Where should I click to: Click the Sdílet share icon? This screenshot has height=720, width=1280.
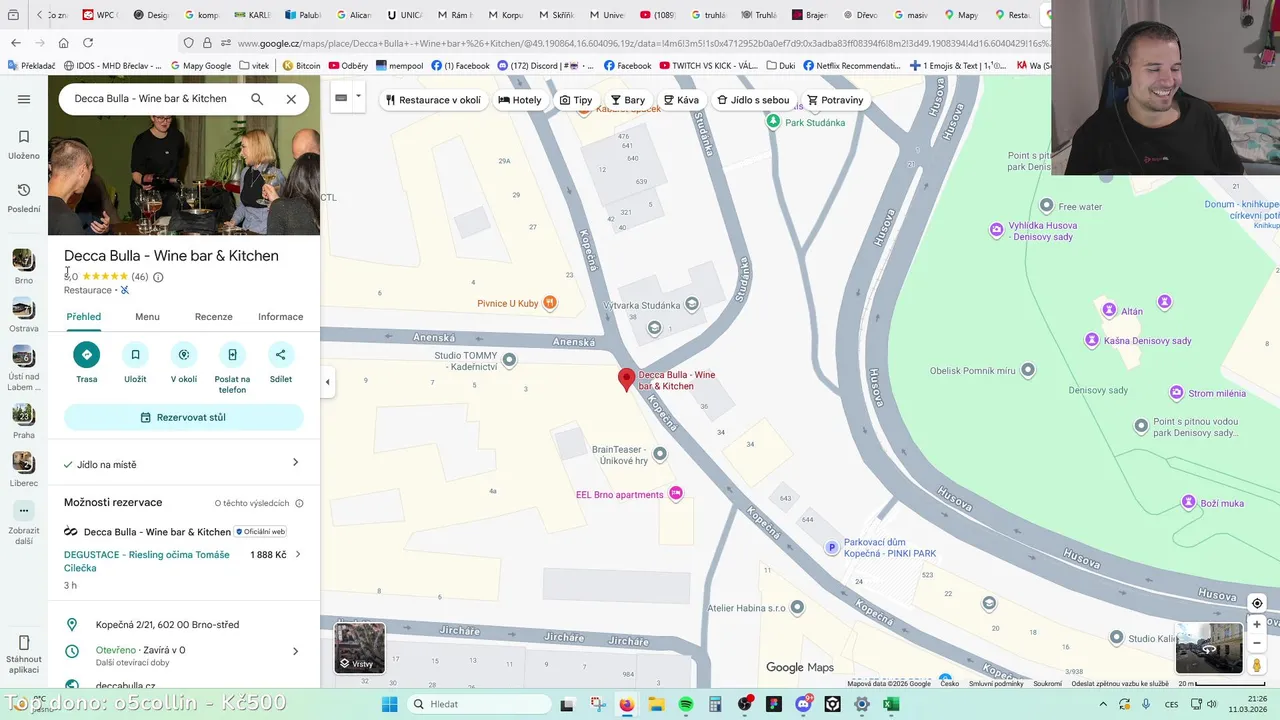click(x=280, y=354)
